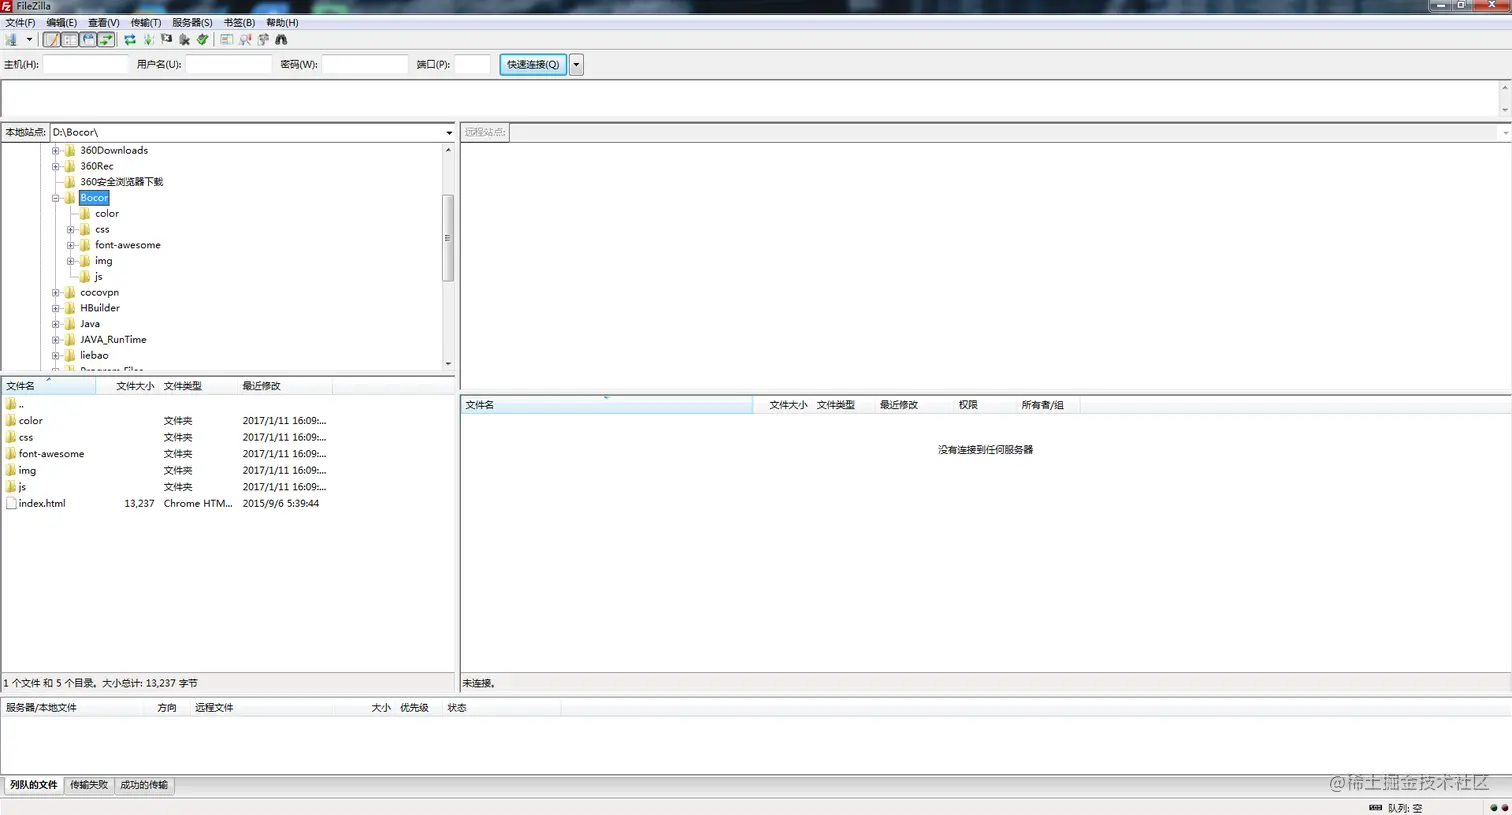
Task: Open the 文件(F) menu
Action: (x=20, y=22)
